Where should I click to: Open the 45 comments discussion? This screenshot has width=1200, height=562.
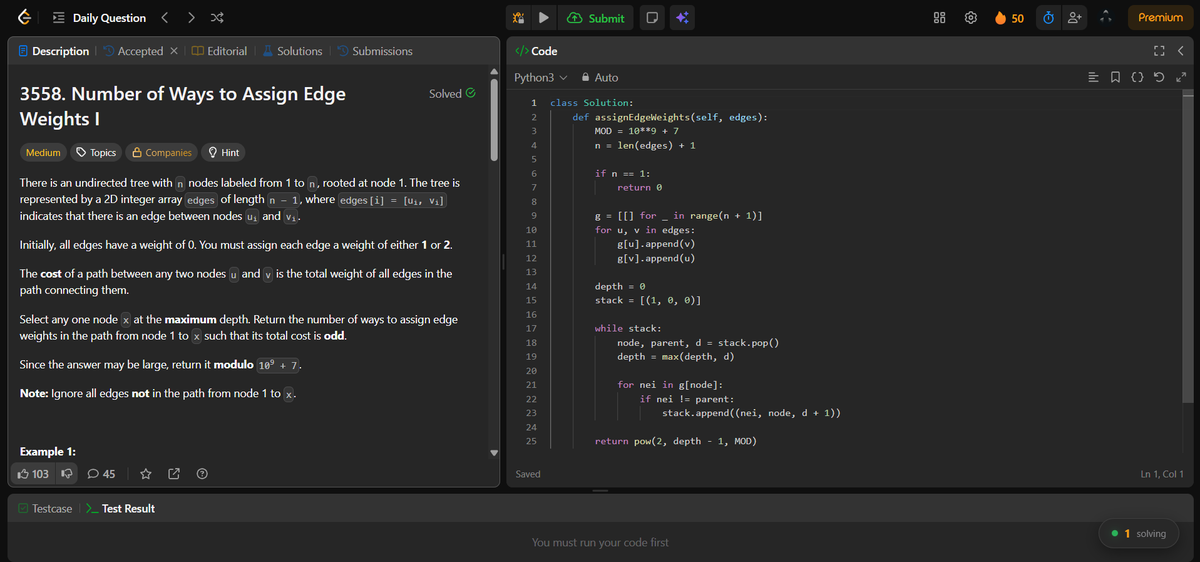pyautogui.click(x=102, y=474)
